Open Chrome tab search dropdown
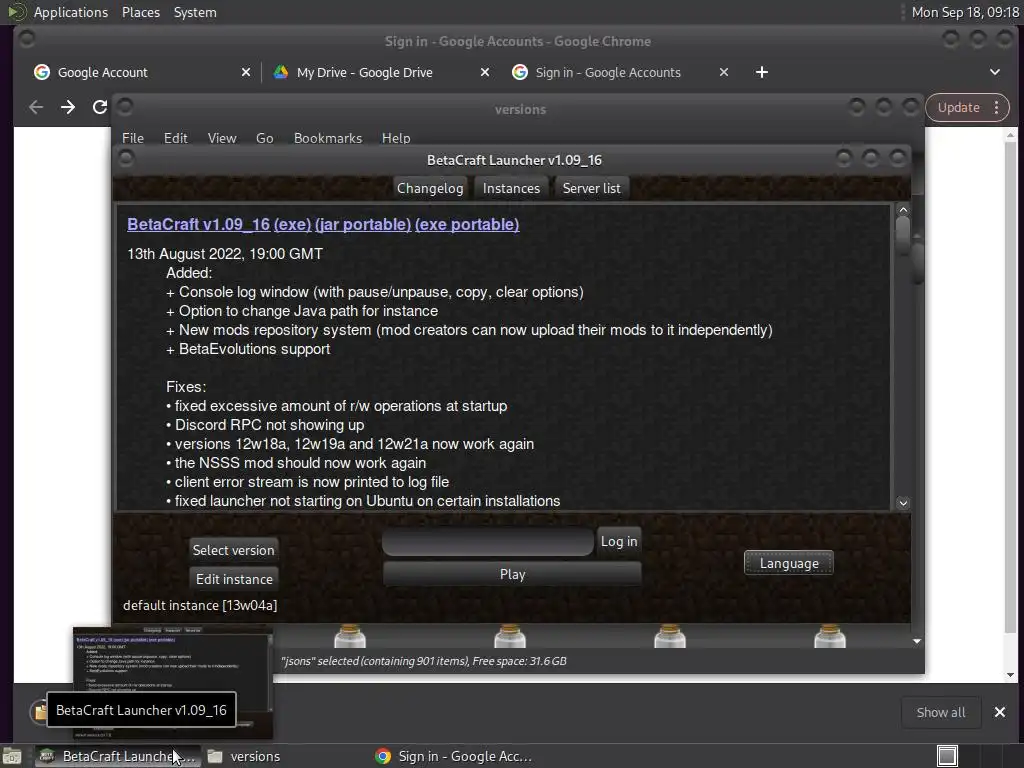The image size is (1024, 768). (x=995, y=72)
